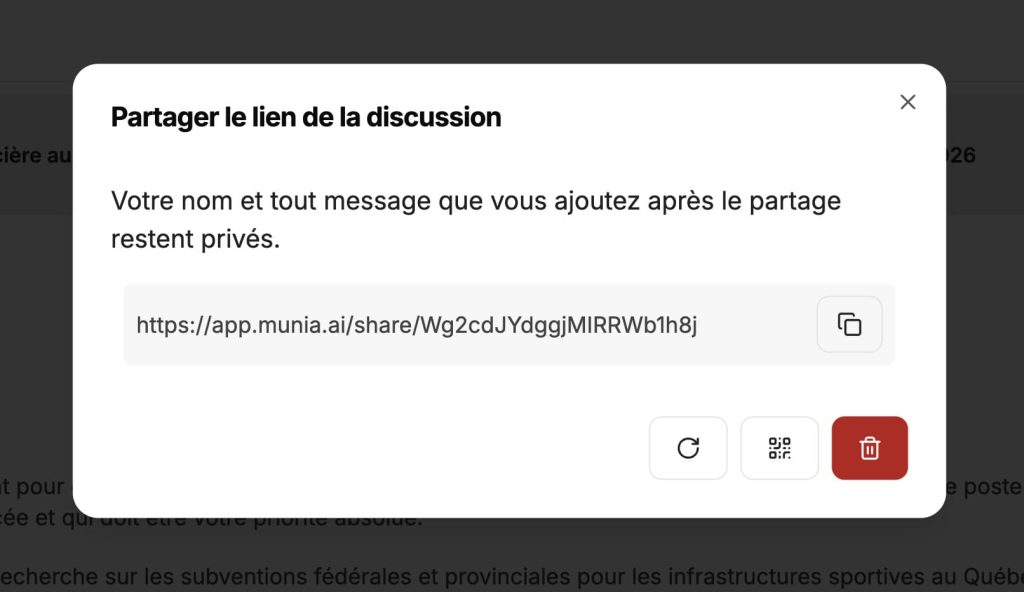Click the 'restent' word in the privacy notice

[149, 240]
